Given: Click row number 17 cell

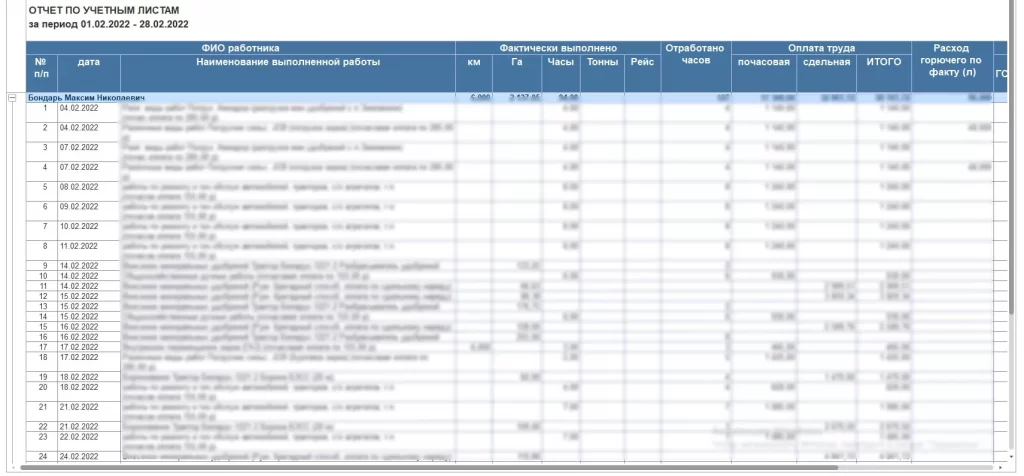Looking at the screenshot, I should click(42, 347).
